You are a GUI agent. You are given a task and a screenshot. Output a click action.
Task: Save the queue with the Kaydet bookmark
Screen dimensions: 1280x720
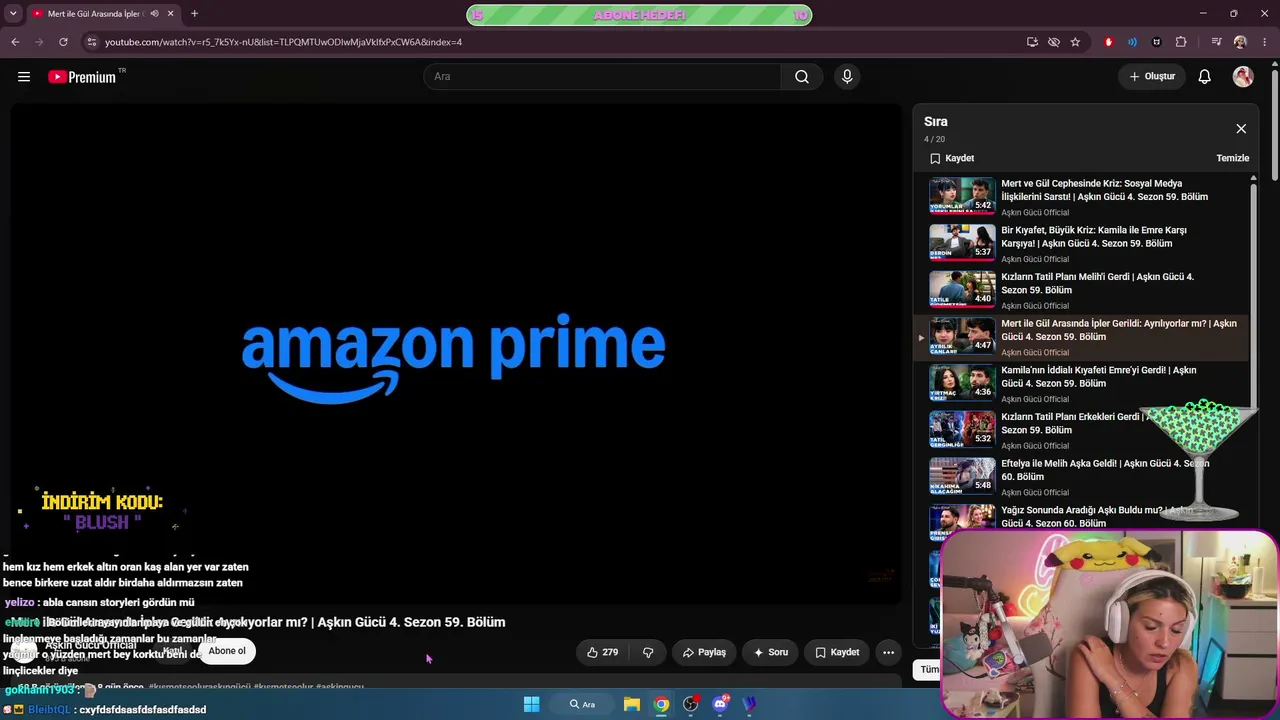click(x=951, y=158)
